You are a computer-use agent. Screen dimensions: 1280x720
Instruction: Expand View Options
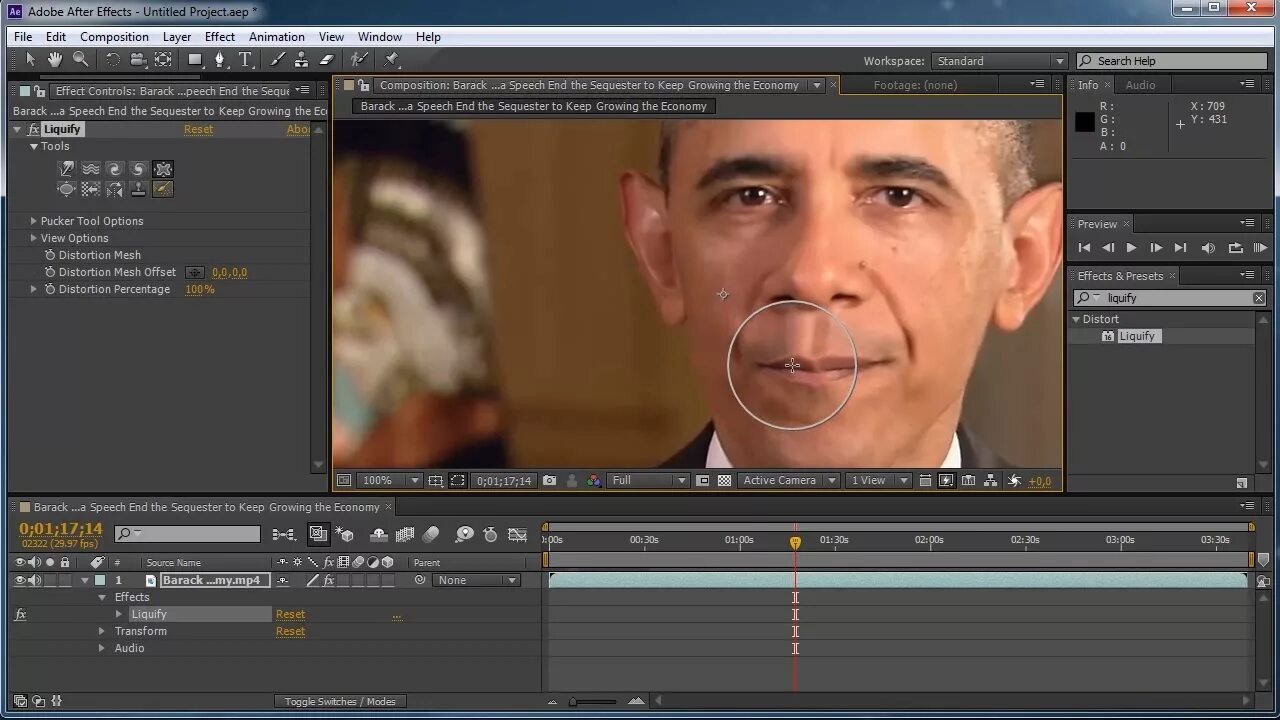pos(34,238)
